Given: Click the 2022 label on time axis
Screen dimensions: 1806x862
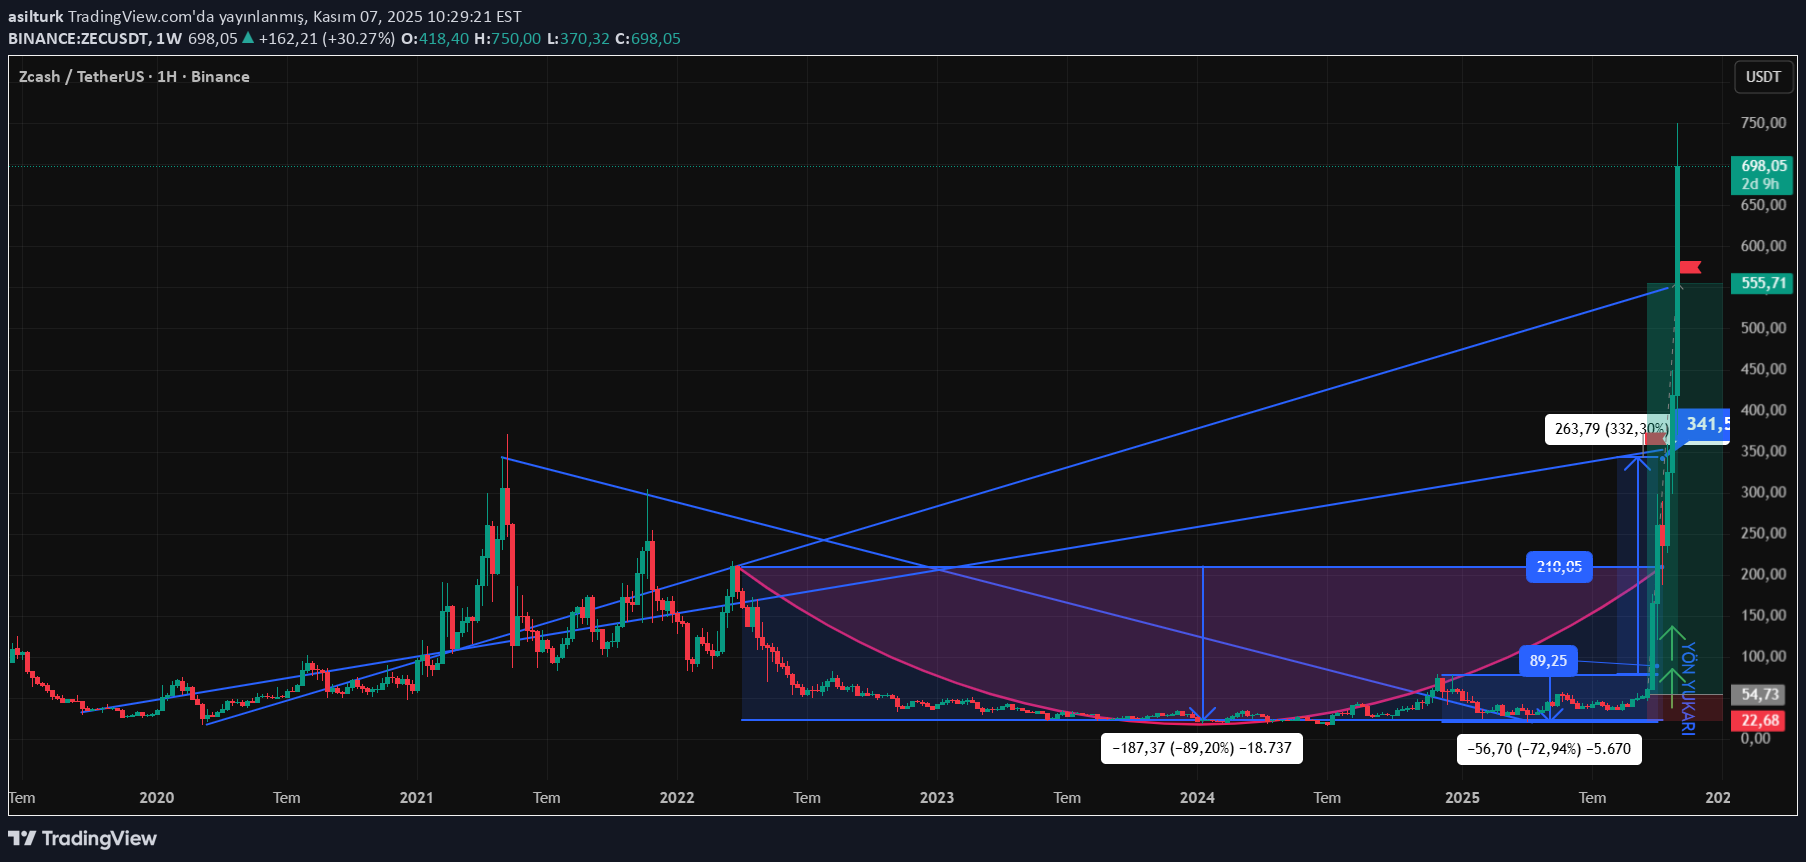Looking at the screenshot, I should 677,798.
